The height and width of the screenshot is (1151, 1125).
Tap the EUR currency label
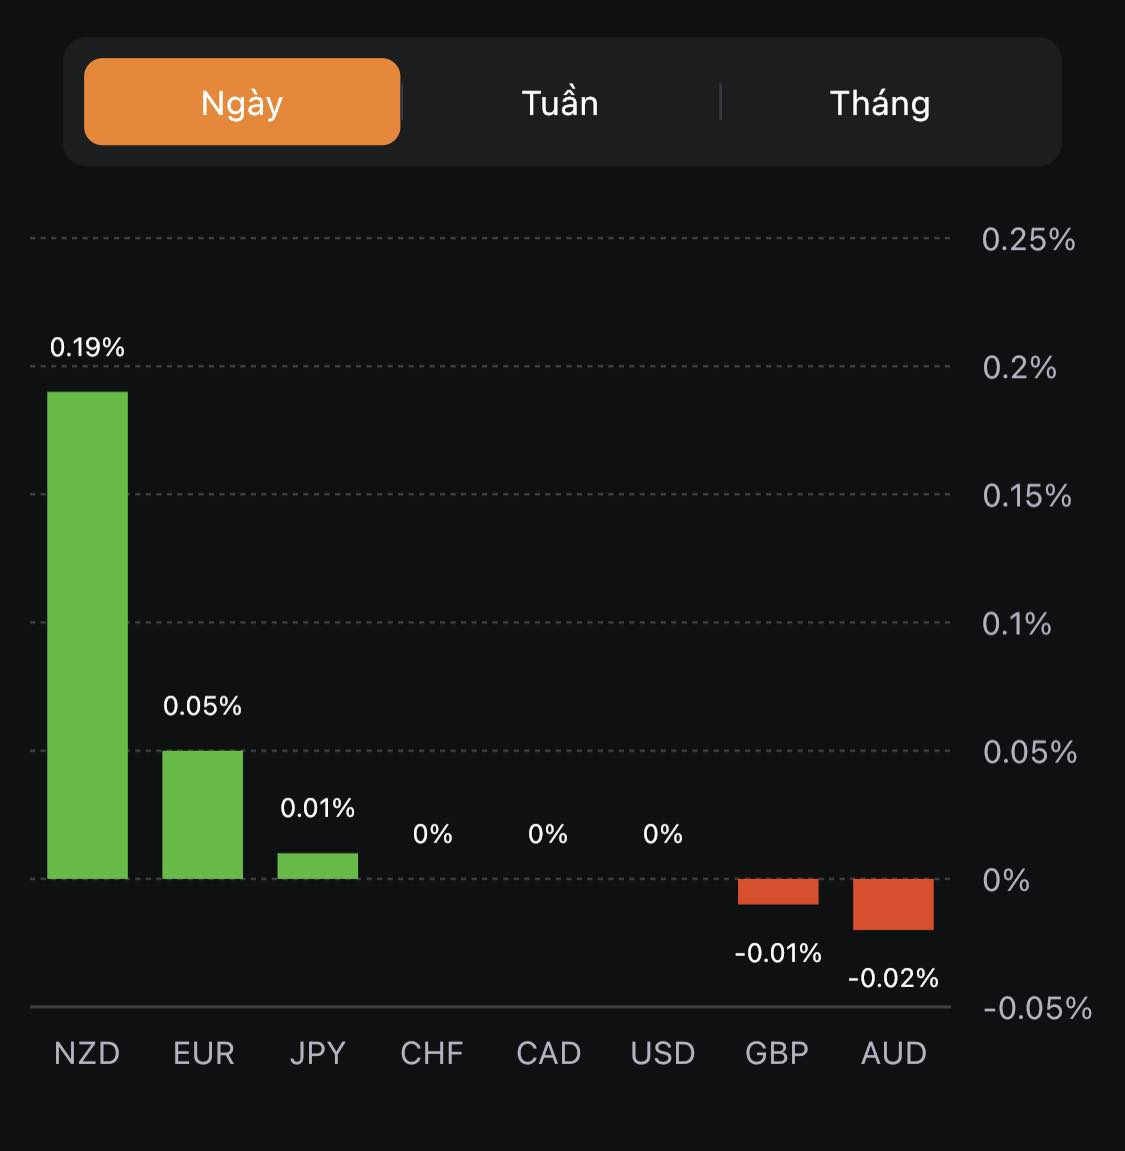[x=204, y=1053]
